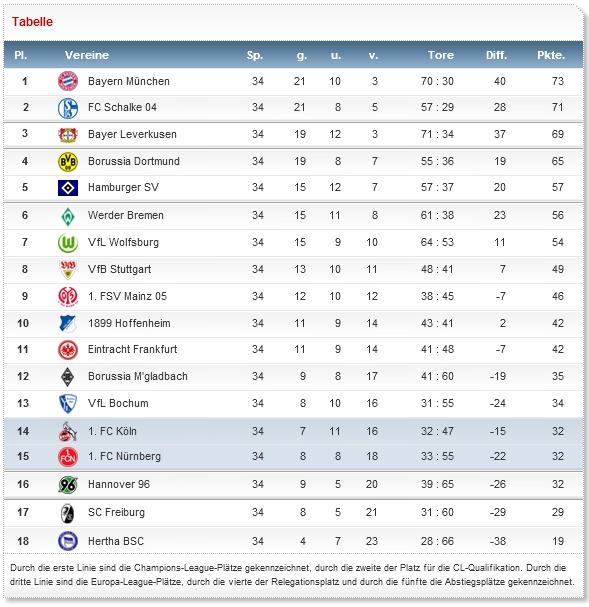Open the Bayer Leverkusen team name
Viewport: 589px width, 607px height.
[x=132, y=134]
